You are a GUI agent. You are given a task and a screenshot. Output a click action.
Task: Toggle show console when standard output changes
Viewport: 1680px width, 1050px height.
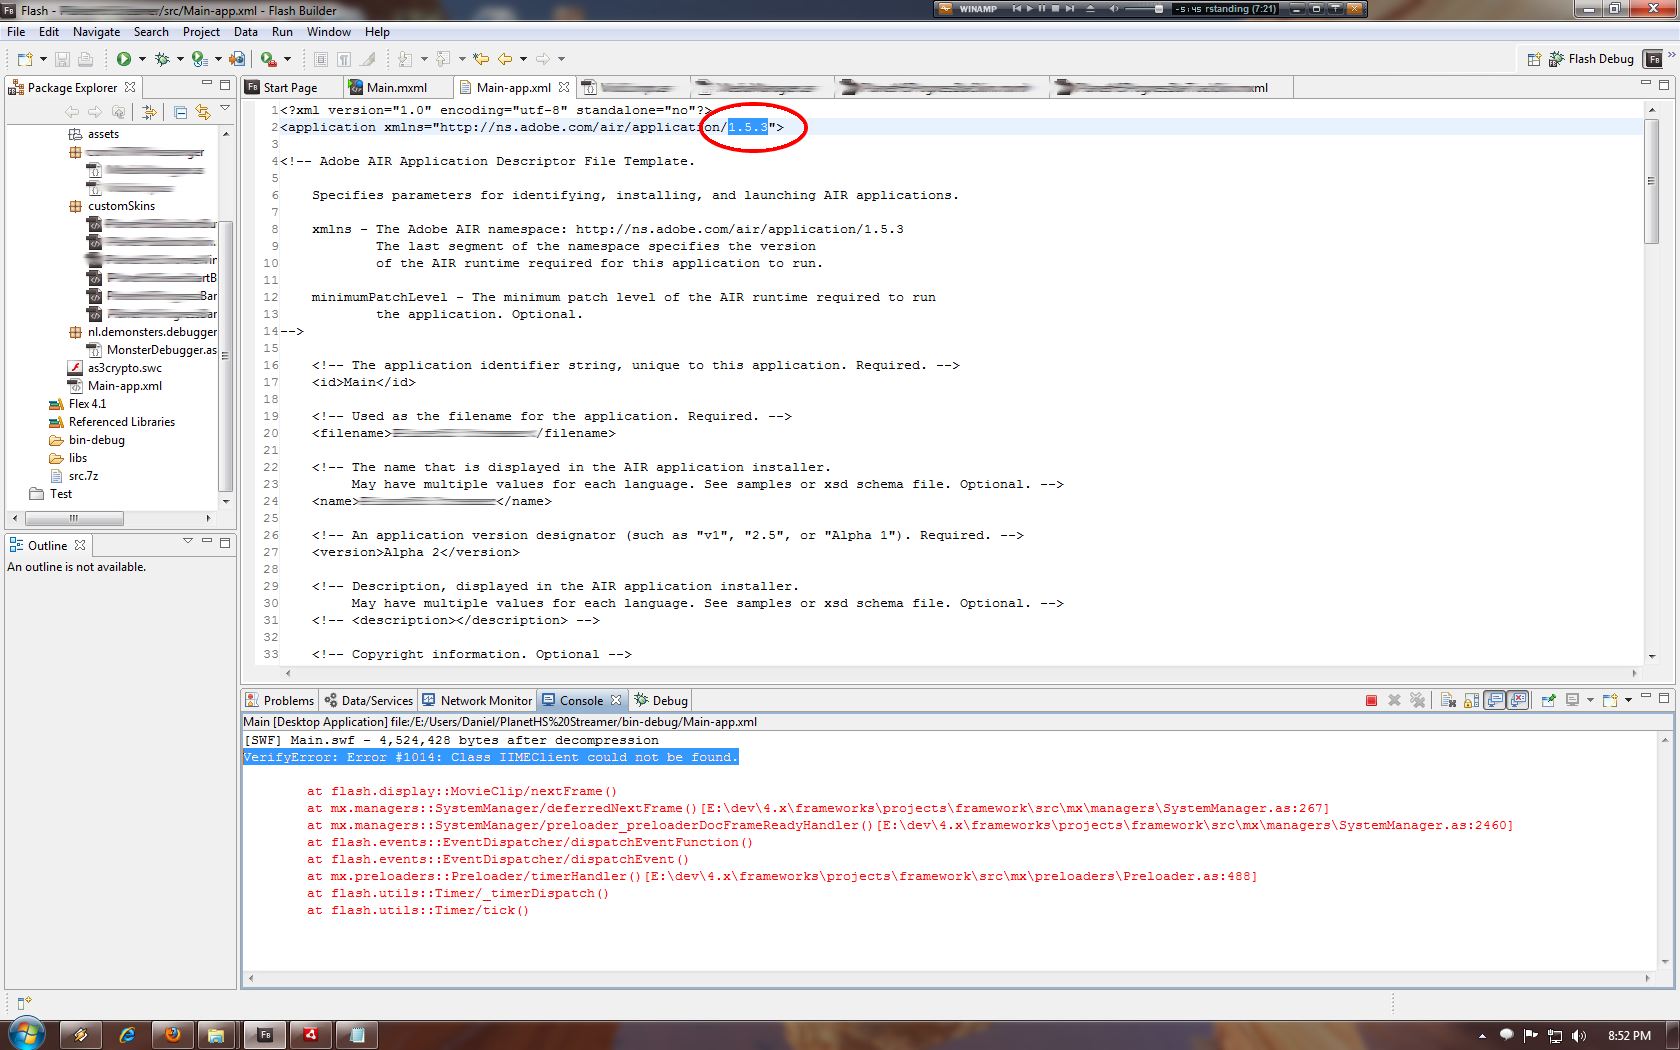click(1495, 701)
